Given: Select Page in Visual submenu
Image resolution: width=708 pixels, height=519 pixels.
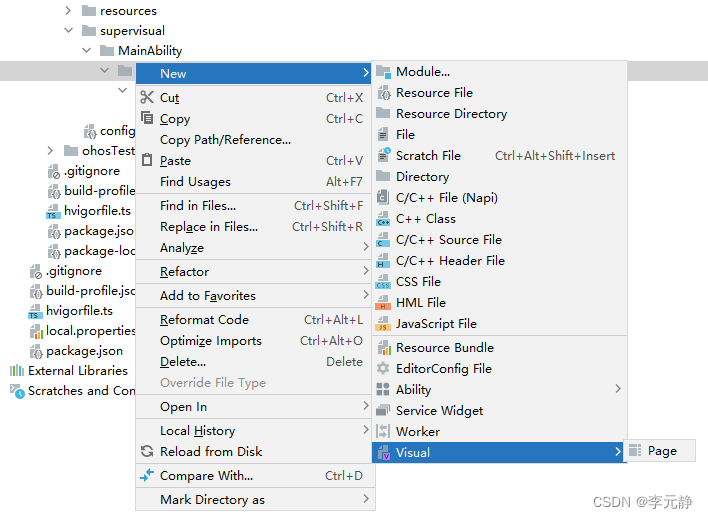Looking at the screenshot, I should pyautogui.click(x=660, y=451).
